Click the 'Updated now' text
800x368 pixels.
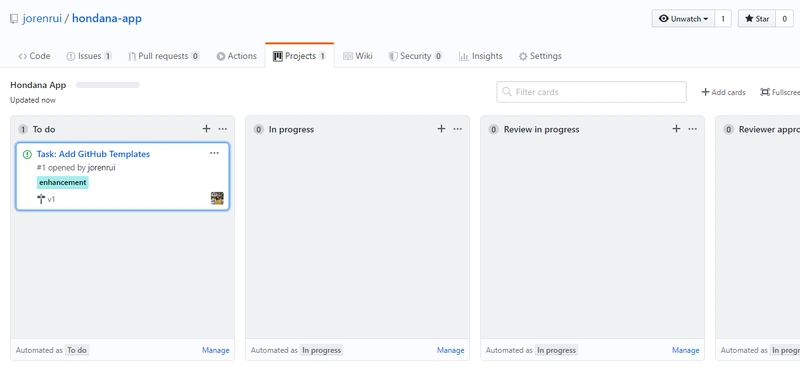point(33,100)
